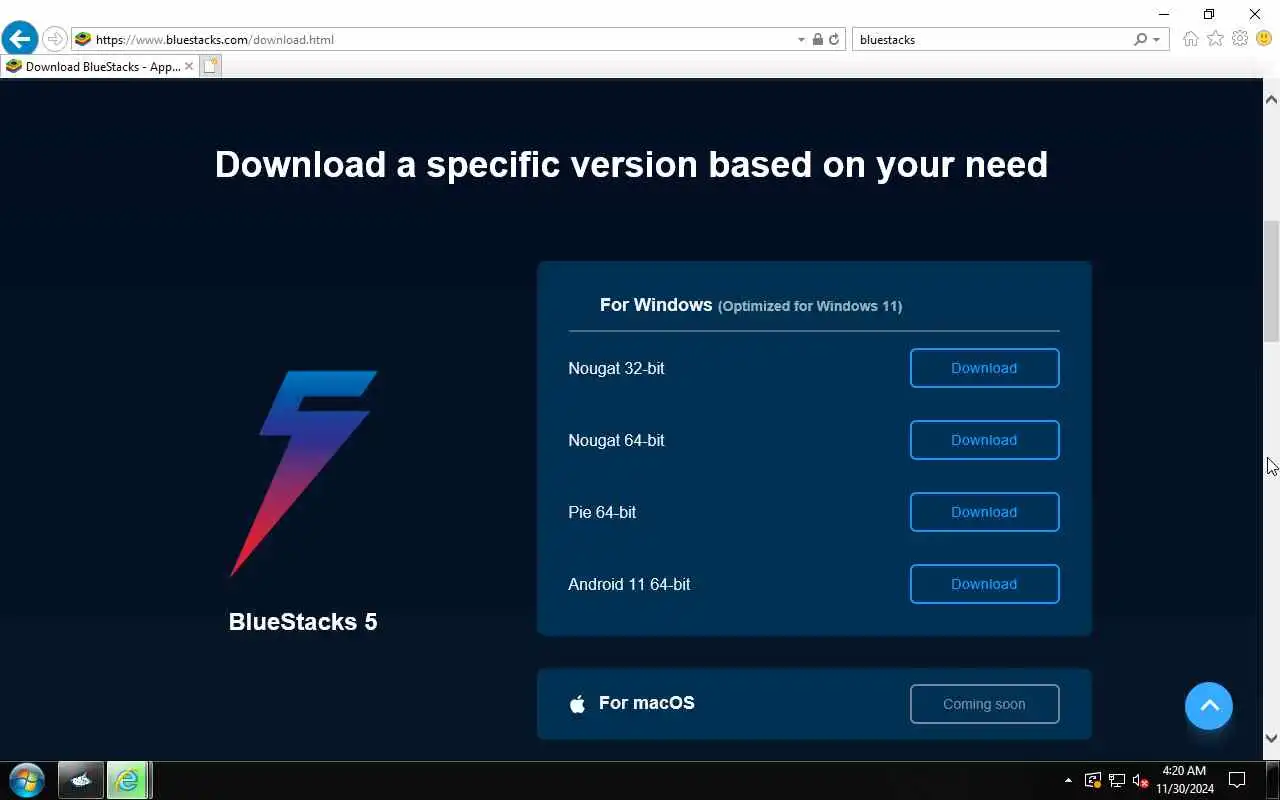Viewport: 1280px width, 800px height.
Task: Click the page scrollbar up arrow
Action: point(1271,99)
